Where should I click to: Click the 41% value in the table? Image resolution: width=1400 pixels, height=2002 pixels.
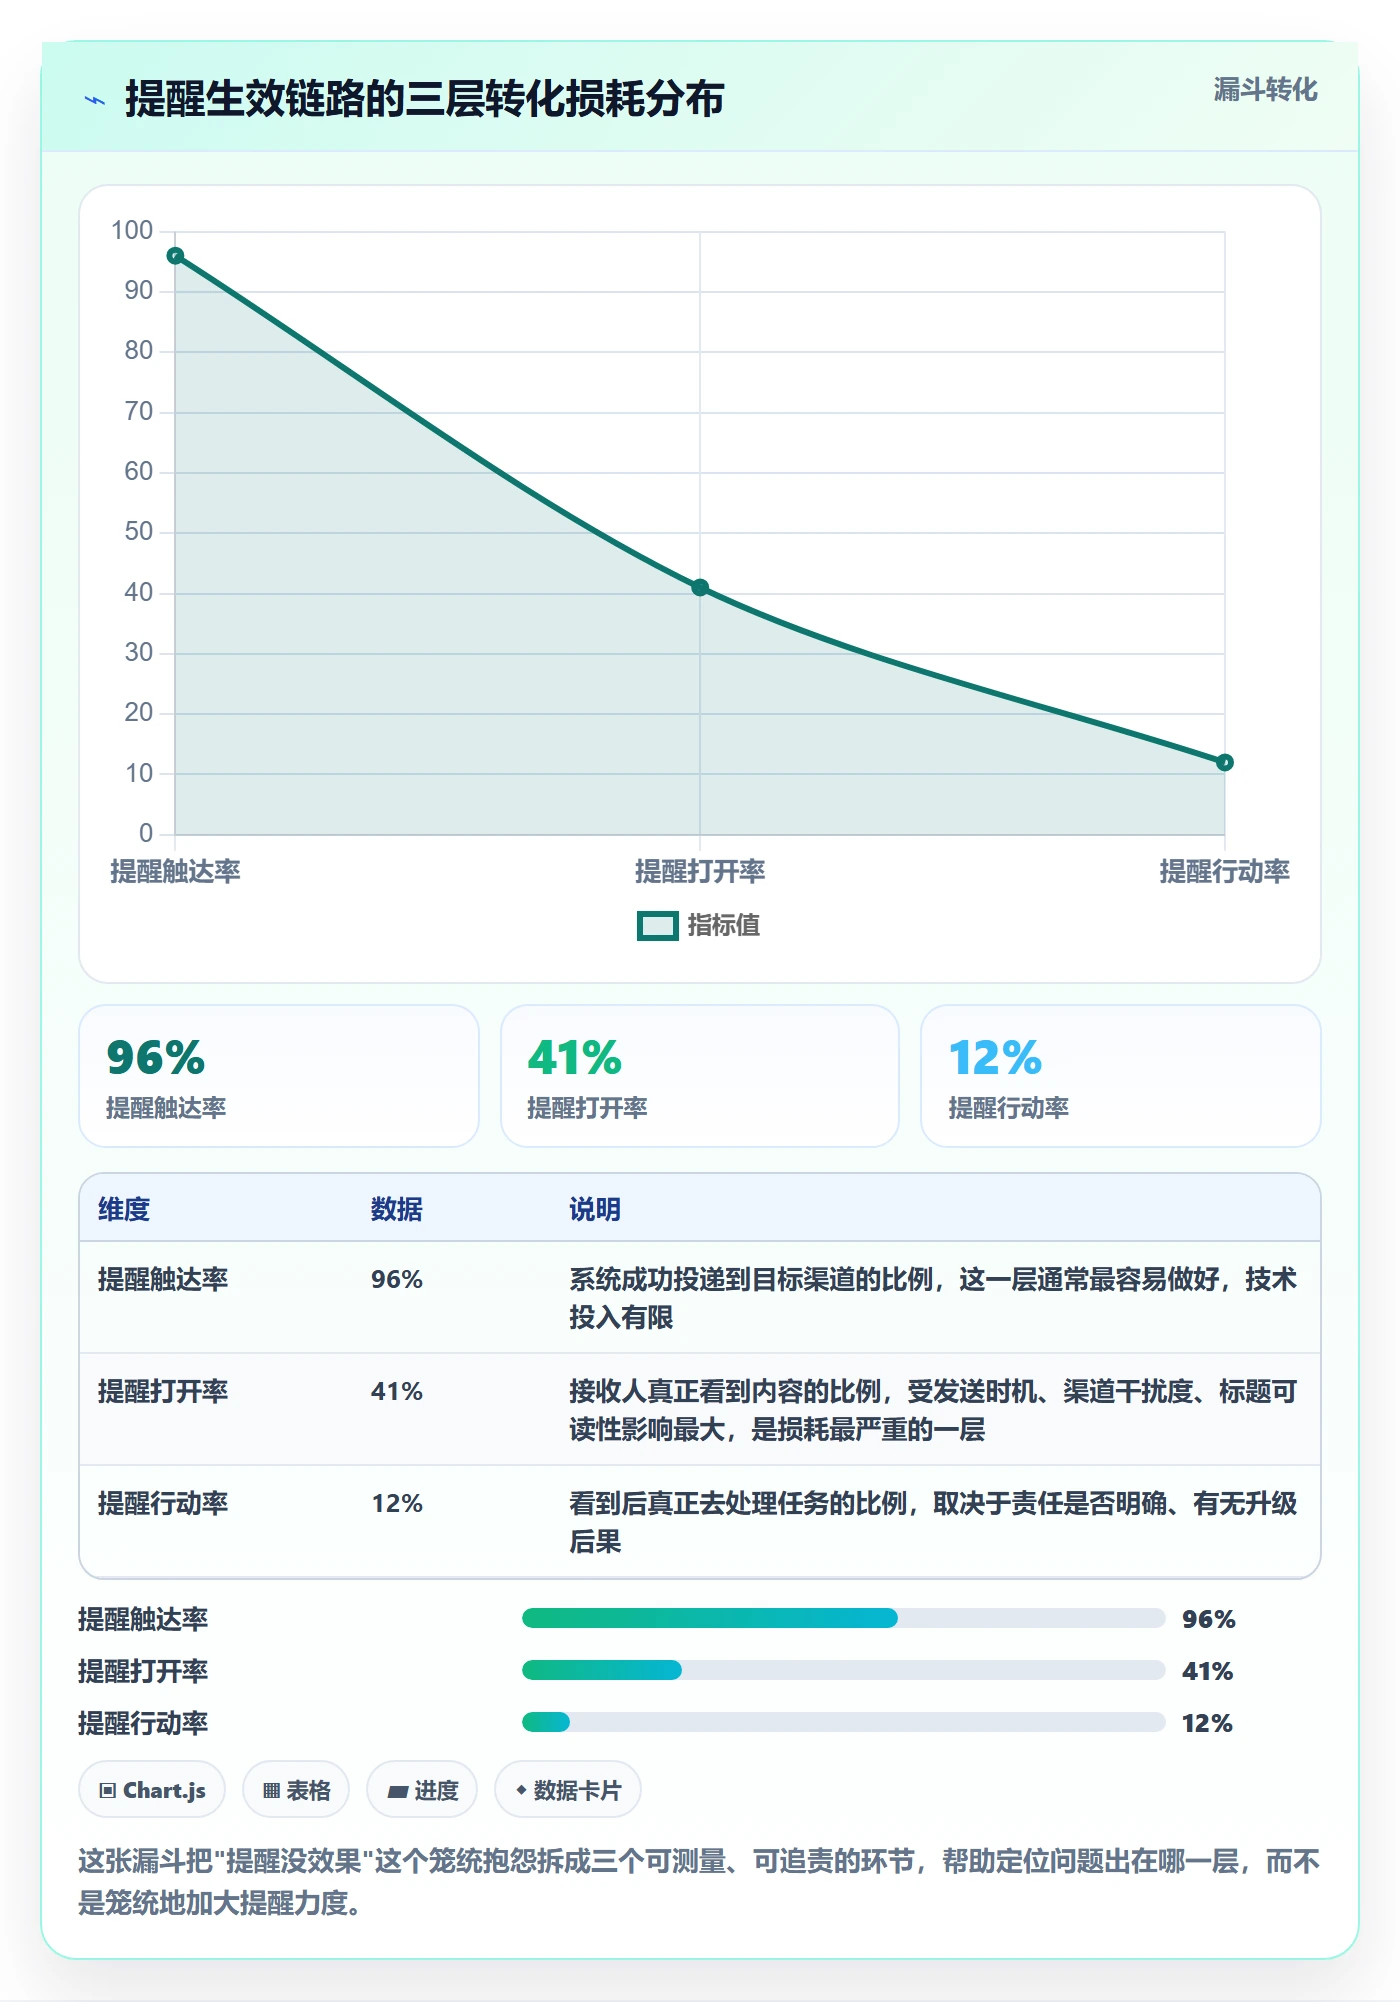pyautogui.click(x=397, y=1391)
